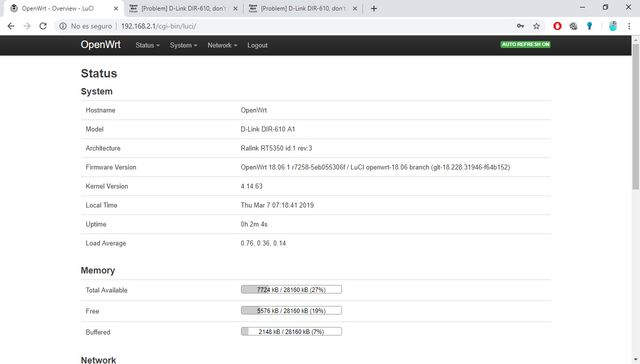Bookmark this page with the star
Viewport: 640px width, 364px height.
tap(536, 26)
